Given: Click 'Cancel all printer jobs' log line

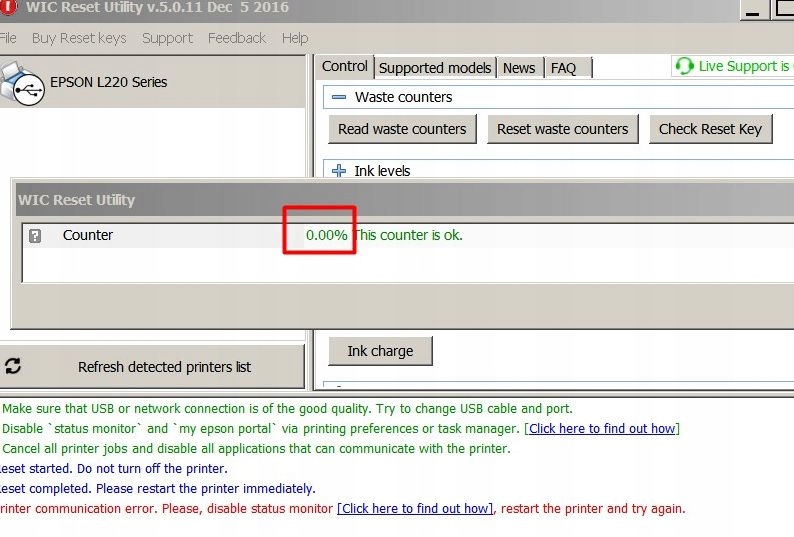Looking at the screenshot, I should tap(256, 449).
